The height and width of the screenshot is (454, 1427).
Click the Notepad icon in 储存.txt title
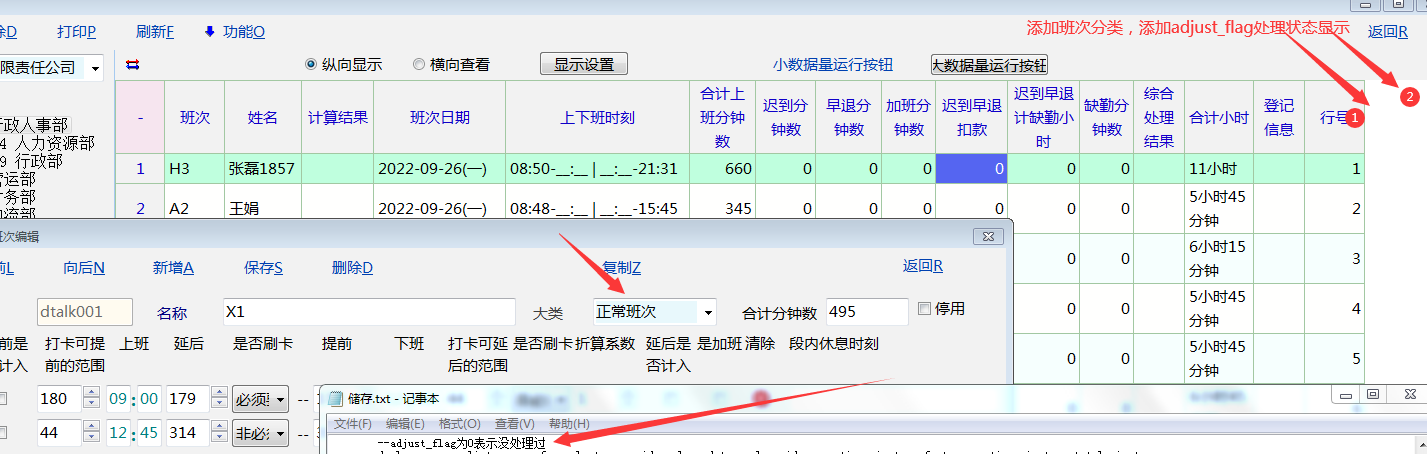pyautogui.click(x=334, y=397)
